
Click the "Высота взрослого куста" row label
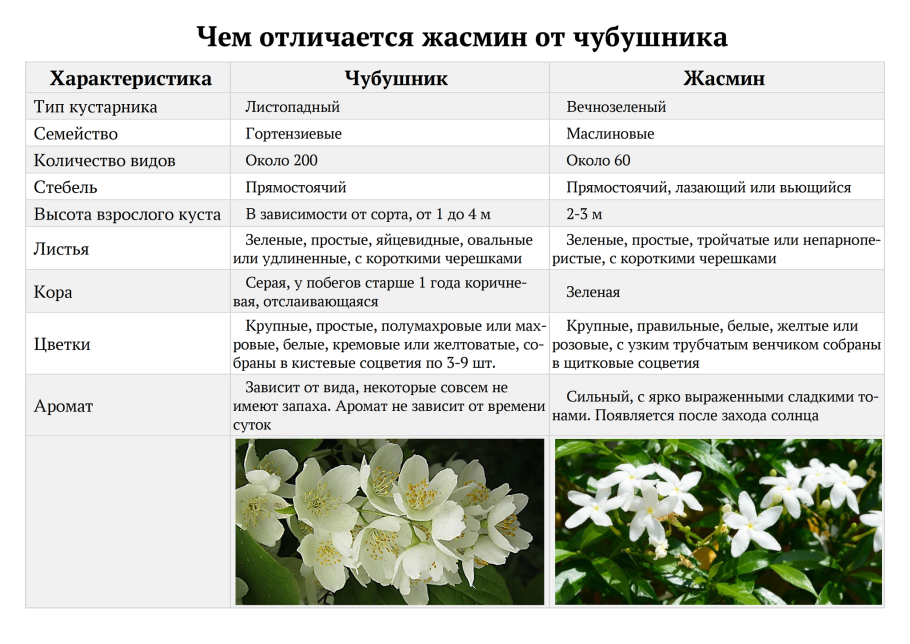coord(127,214)
